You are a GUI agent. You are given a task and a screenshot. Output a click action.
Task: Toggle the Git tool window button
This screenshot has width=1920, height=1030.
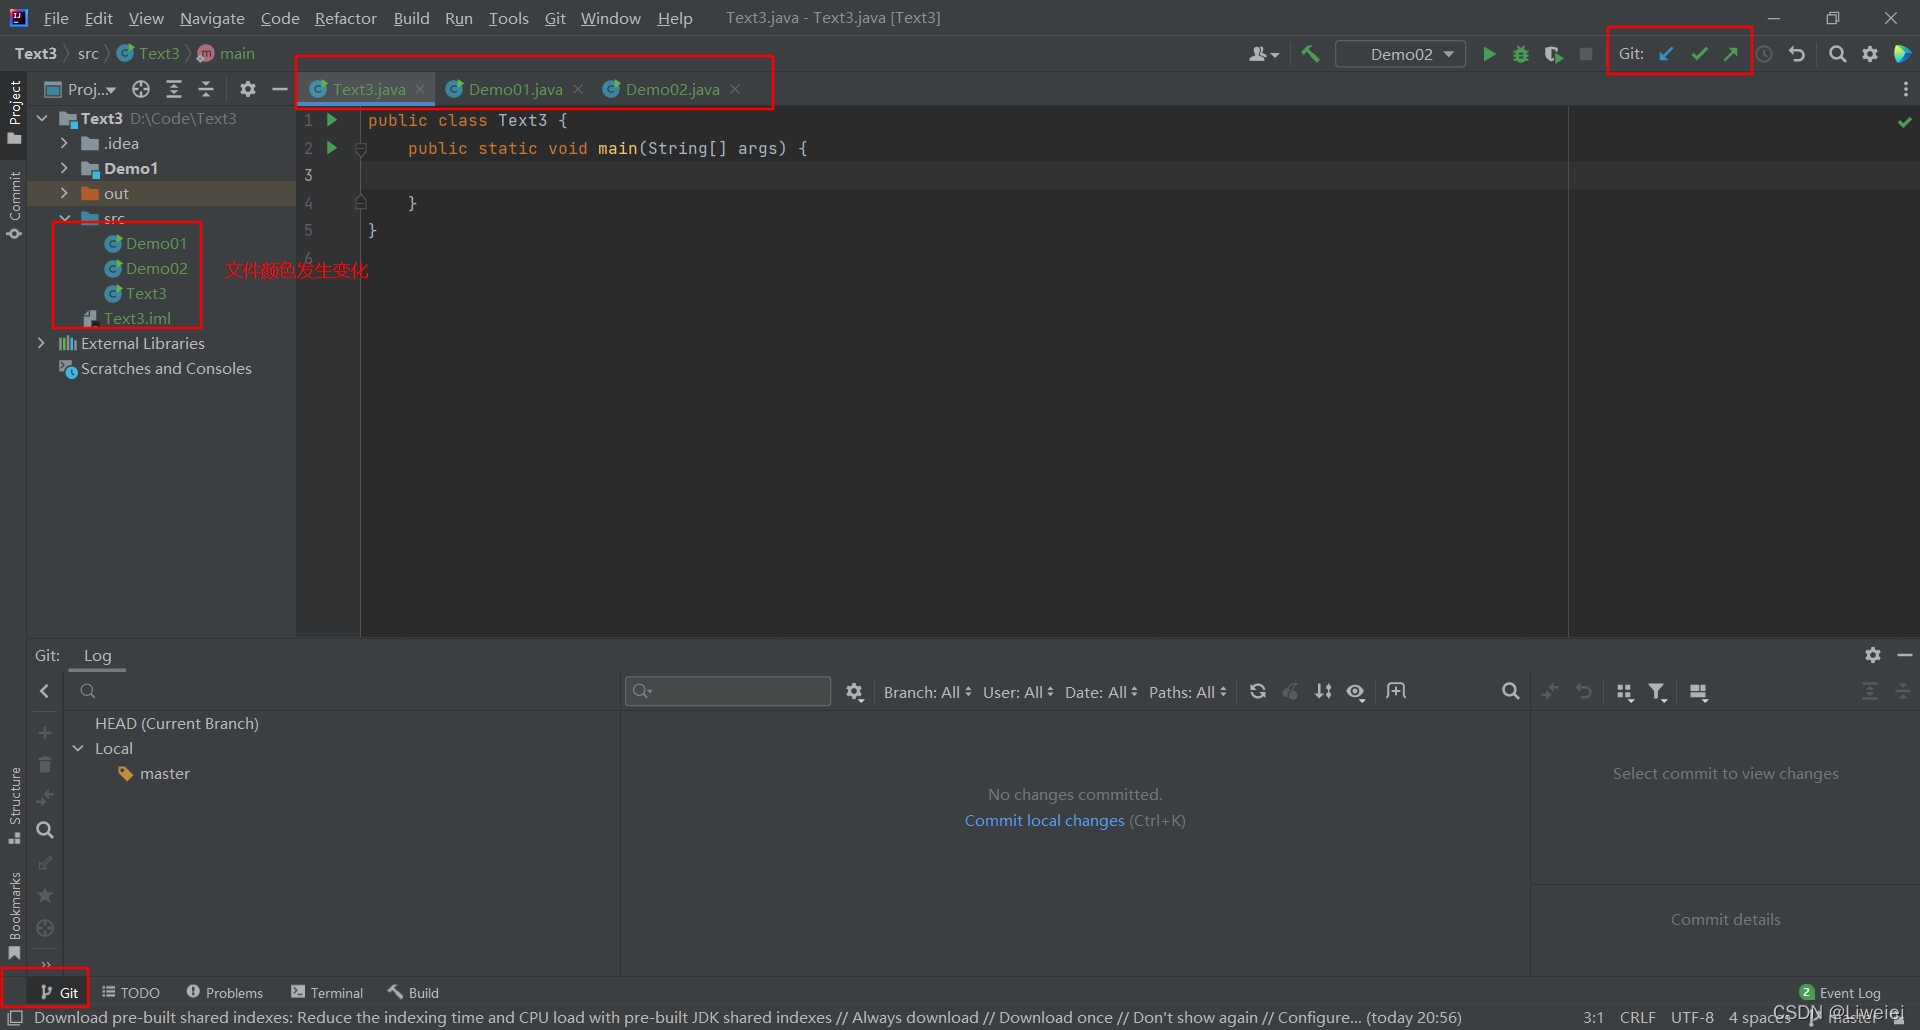[59, 992]
